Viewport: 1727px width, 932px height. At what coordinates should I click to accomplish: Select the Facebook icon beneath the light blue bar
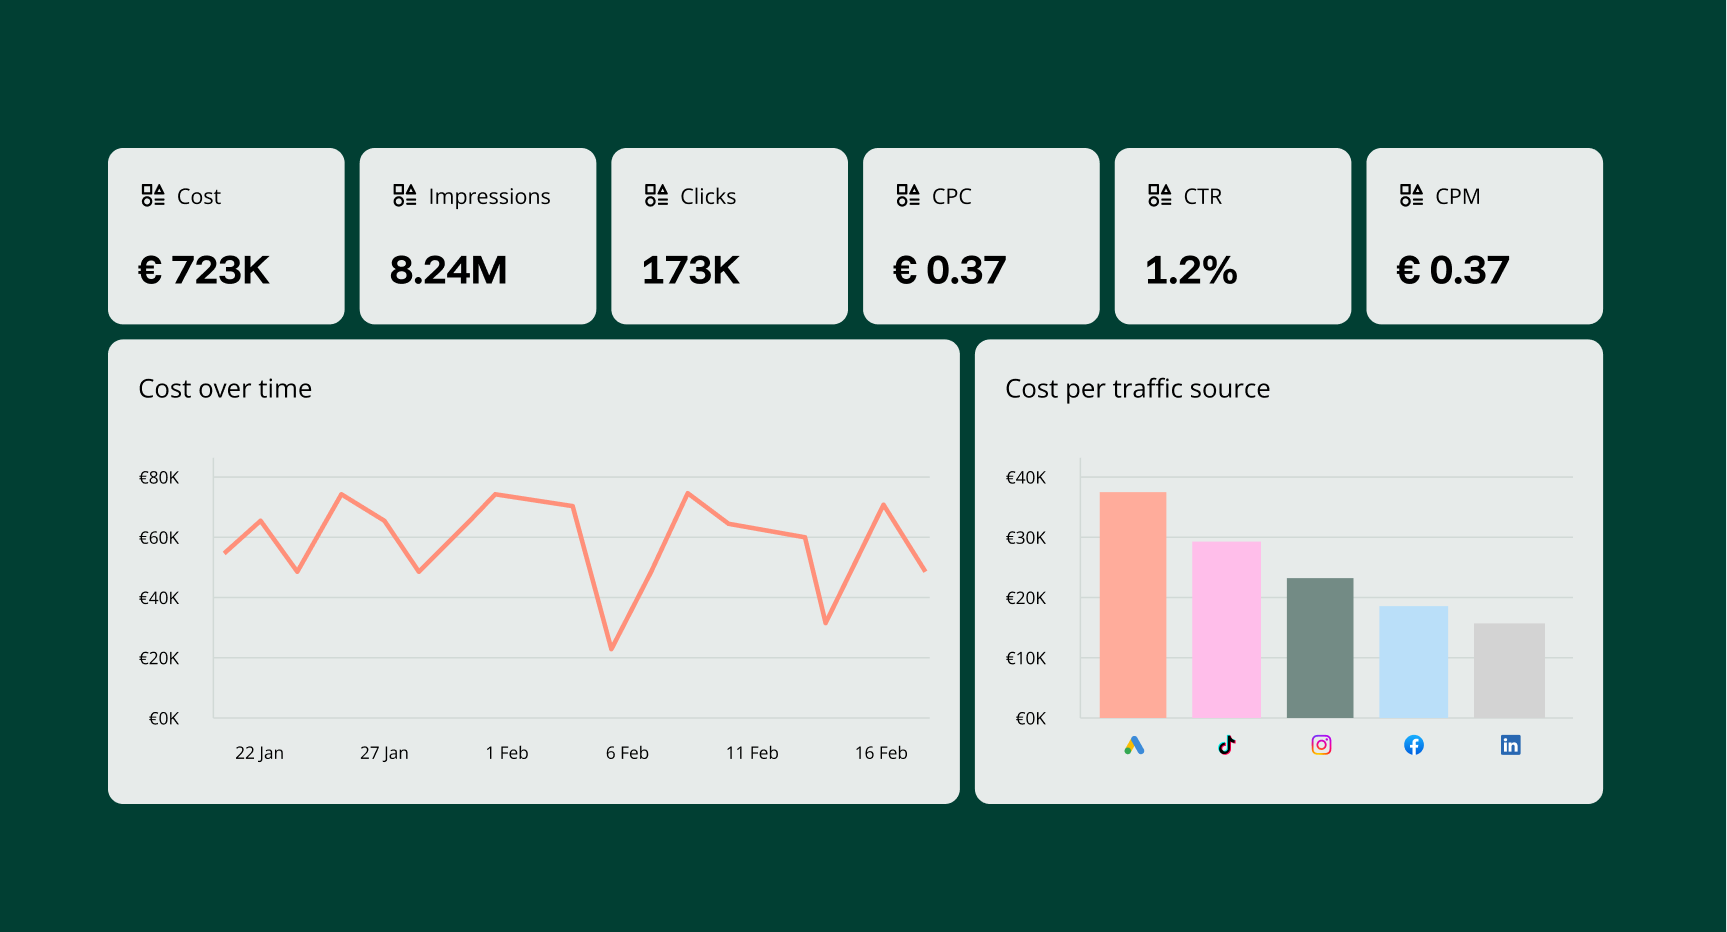(x=1413, y=745)
